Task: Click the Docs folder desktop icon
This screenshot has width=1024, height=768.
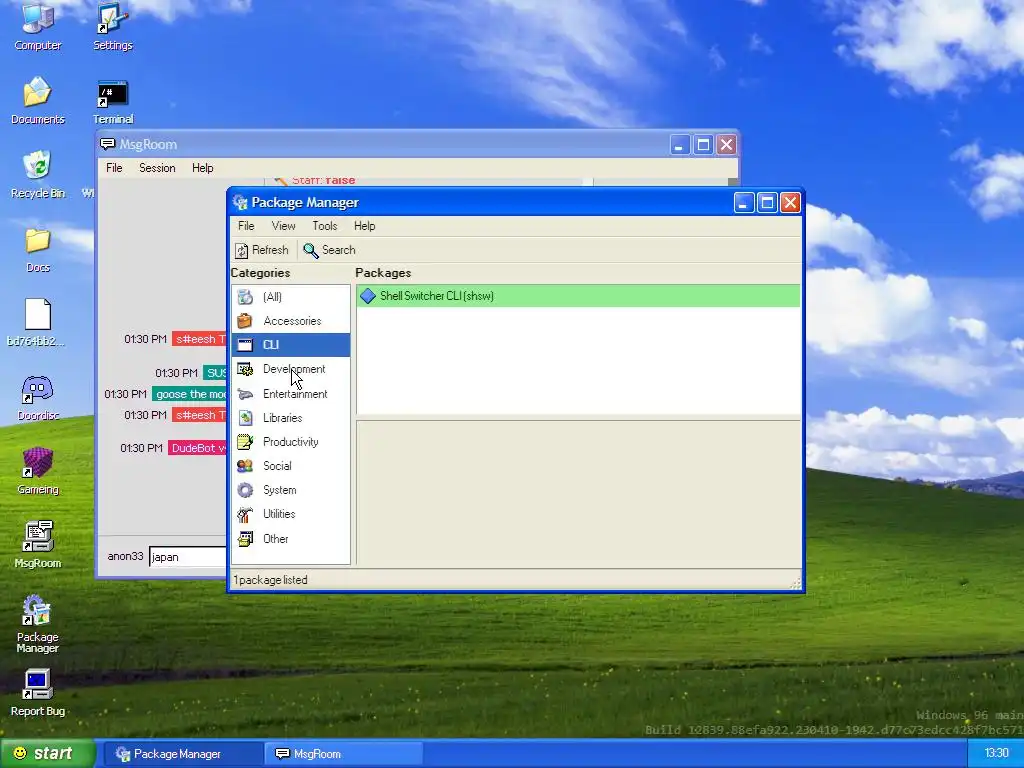Action: (x=38, y=251)
